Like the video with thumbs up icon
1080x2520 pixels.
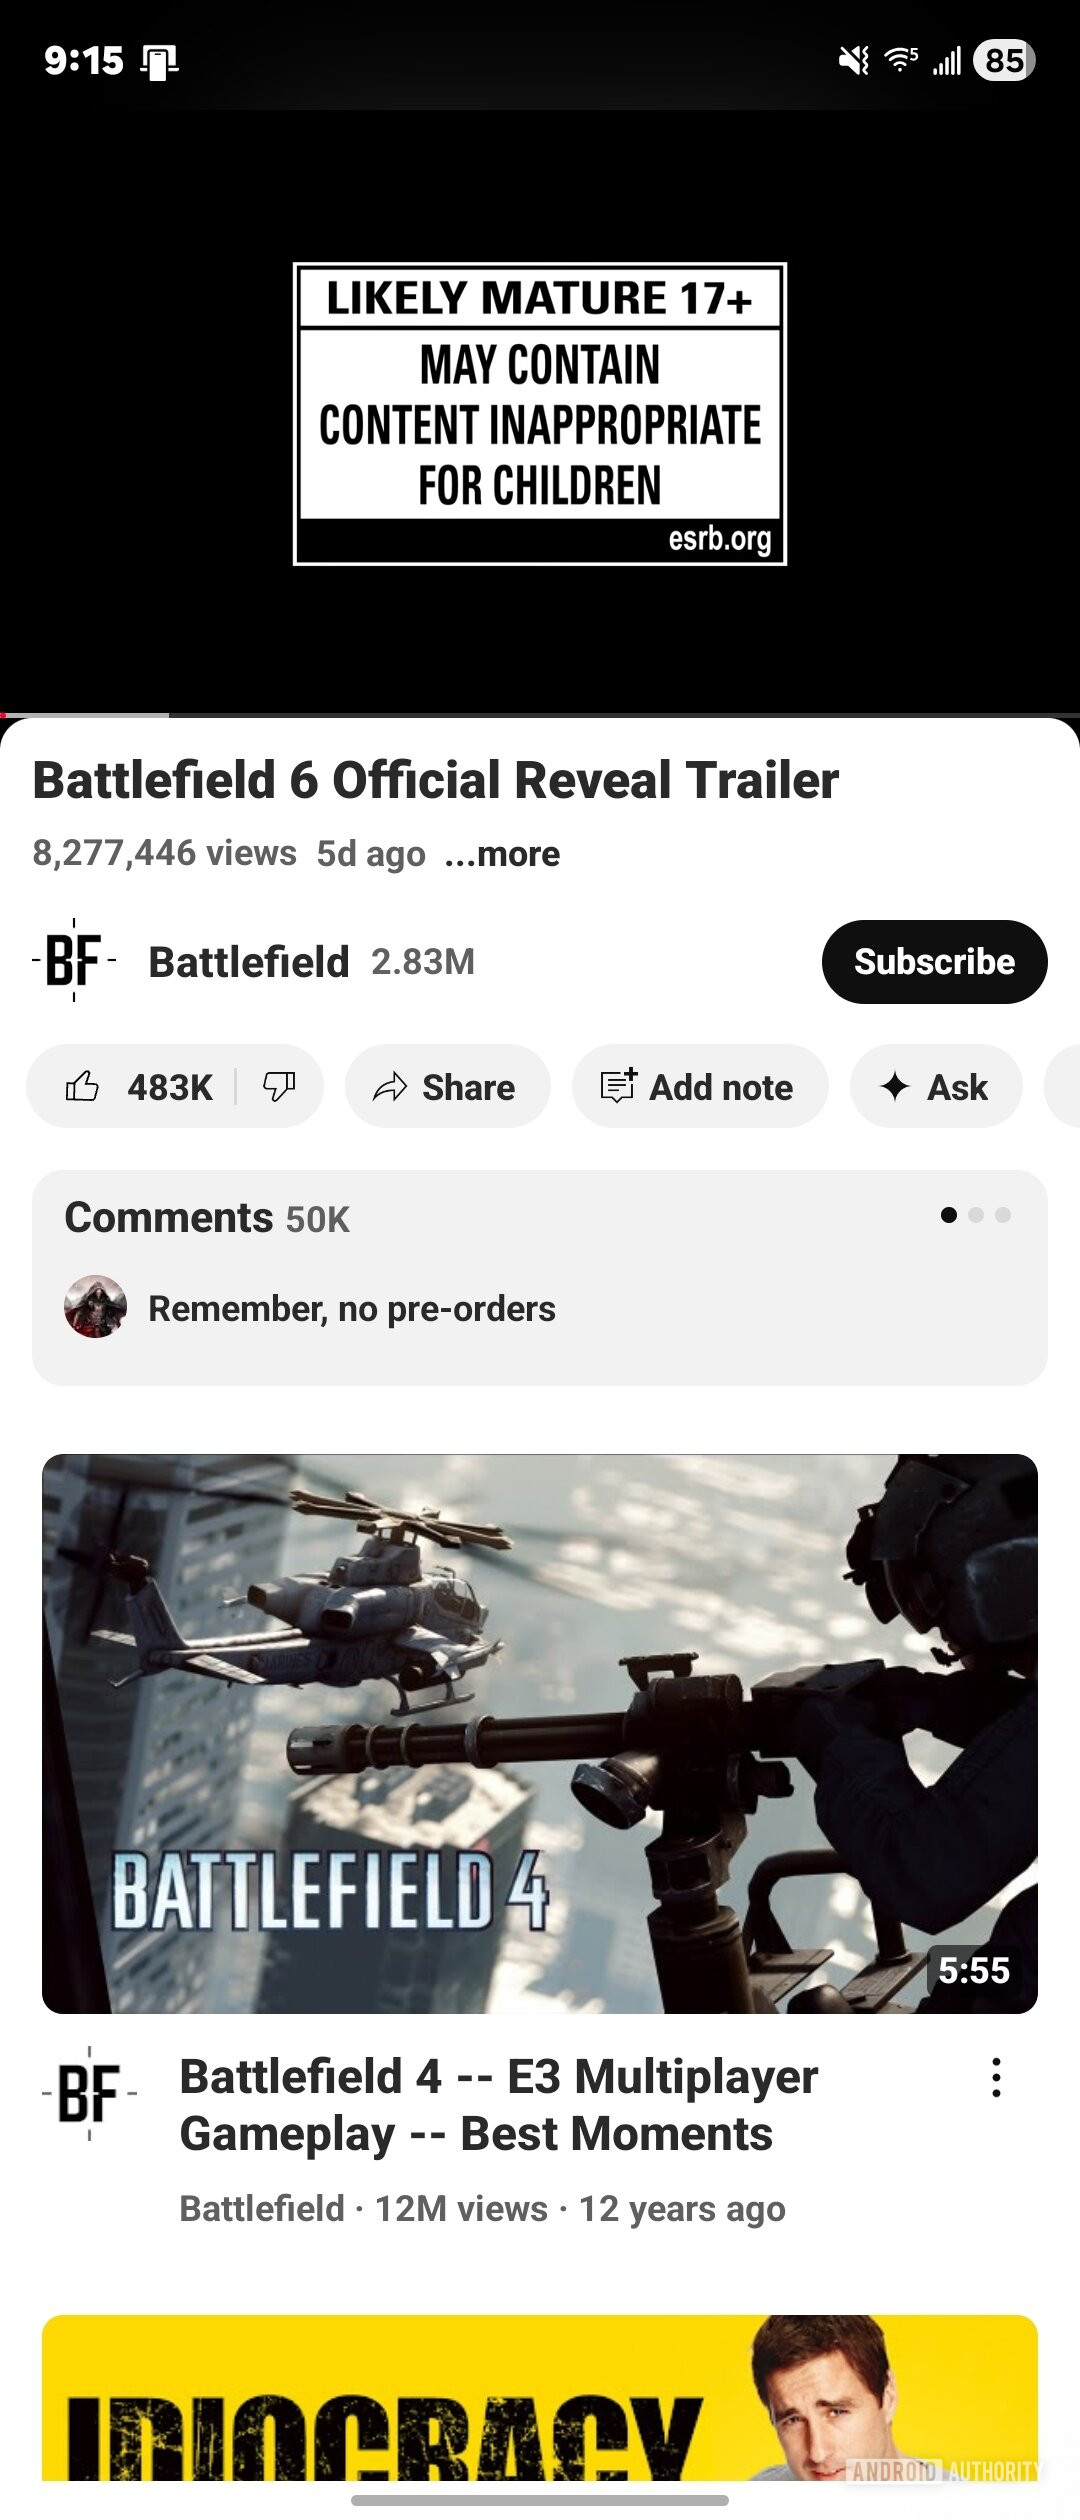coord(138,1087)
